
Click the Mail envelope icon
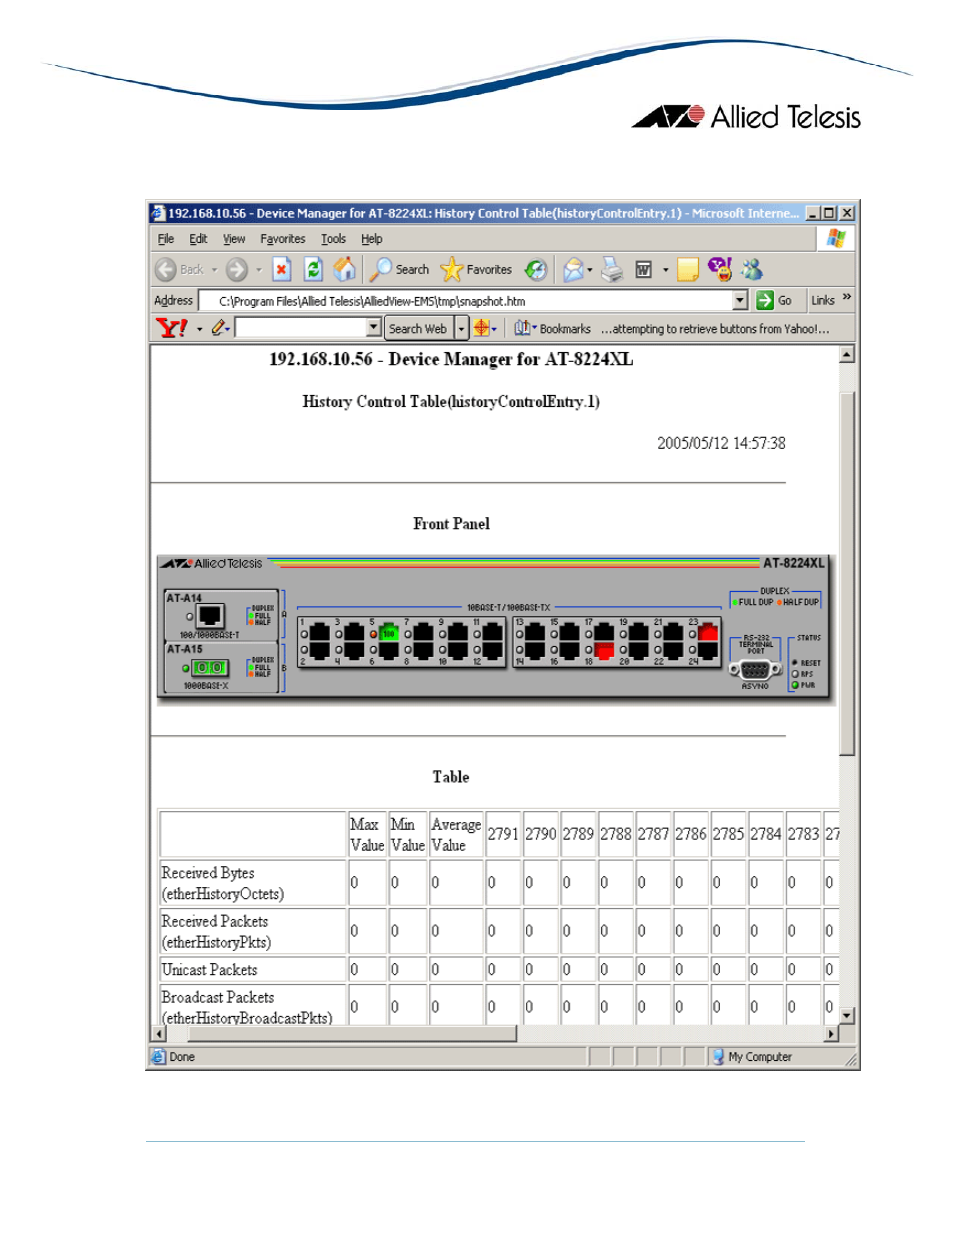point(573,269)
